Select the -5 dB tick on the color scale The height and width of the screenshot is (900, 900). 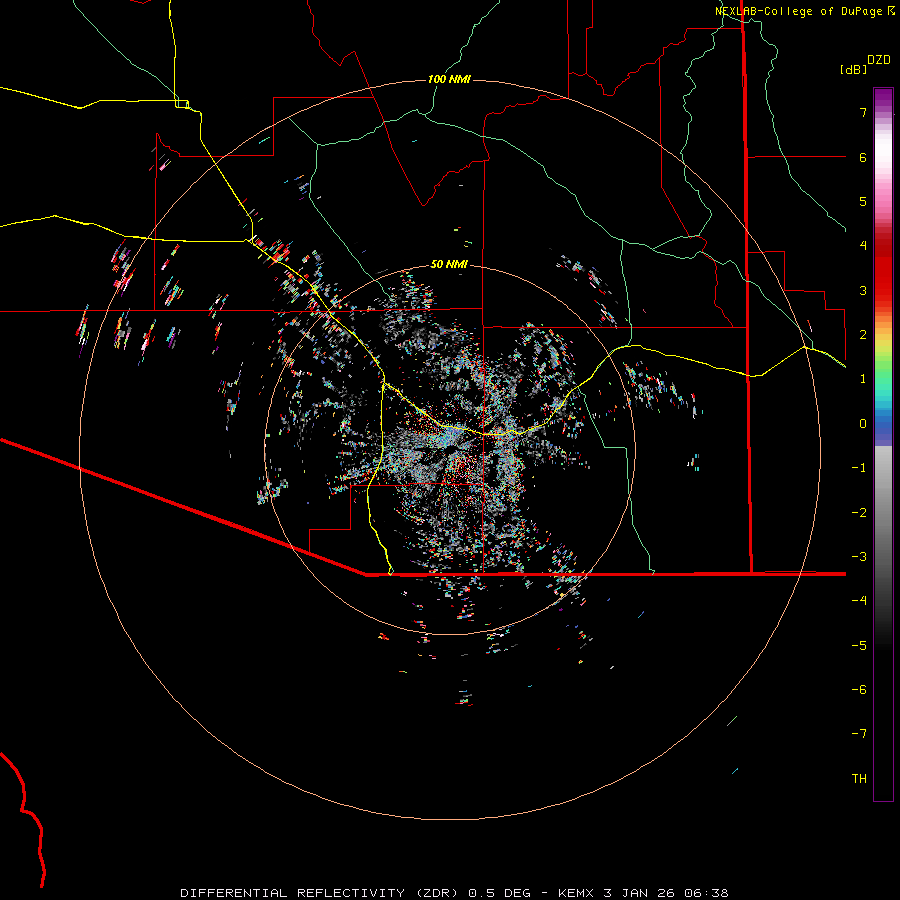pos(859,645)
